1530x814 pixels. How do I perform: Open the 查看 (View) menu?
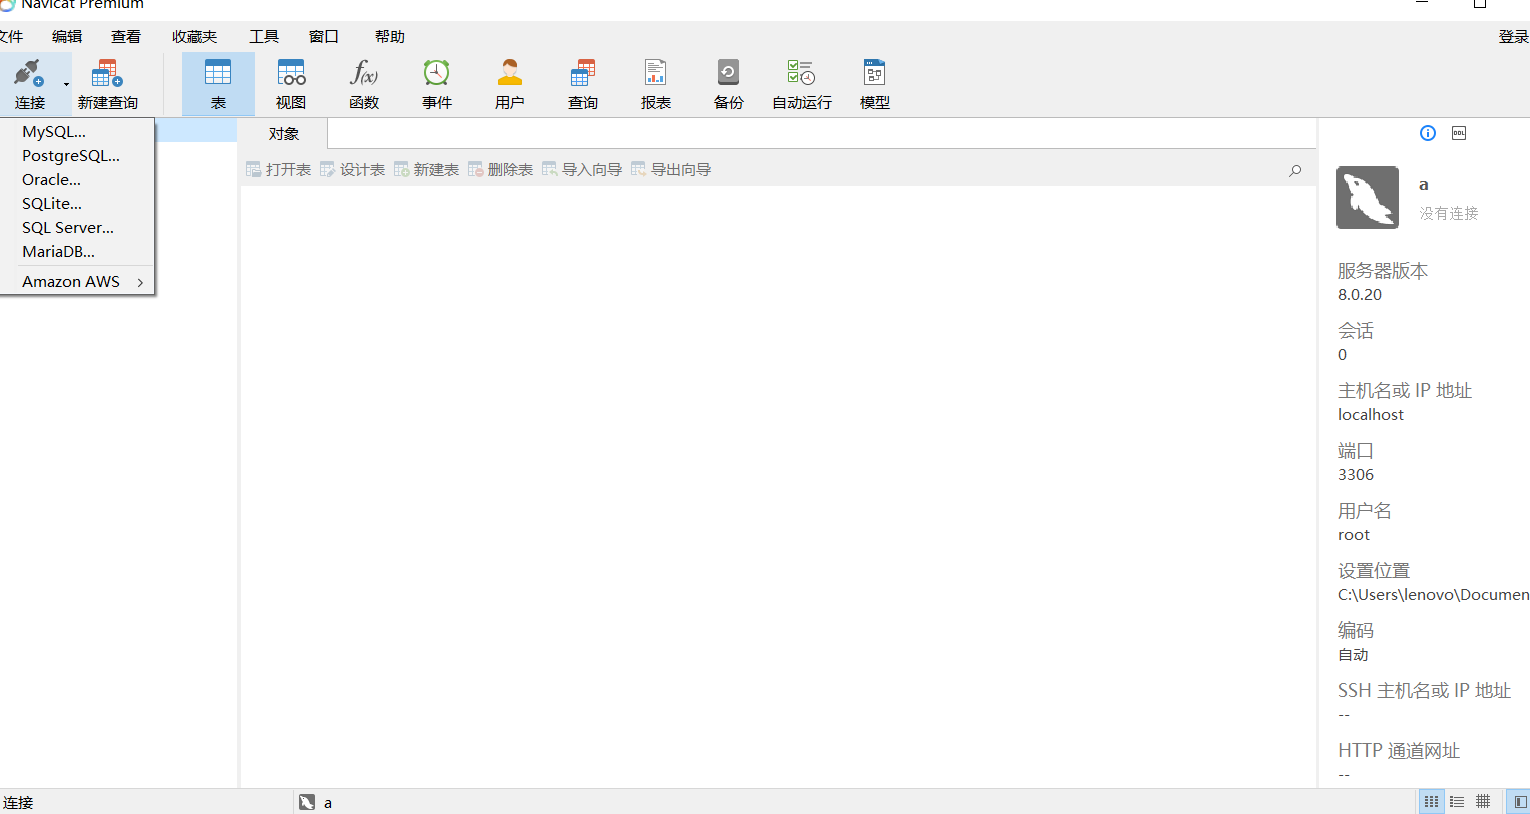point(126,37)
